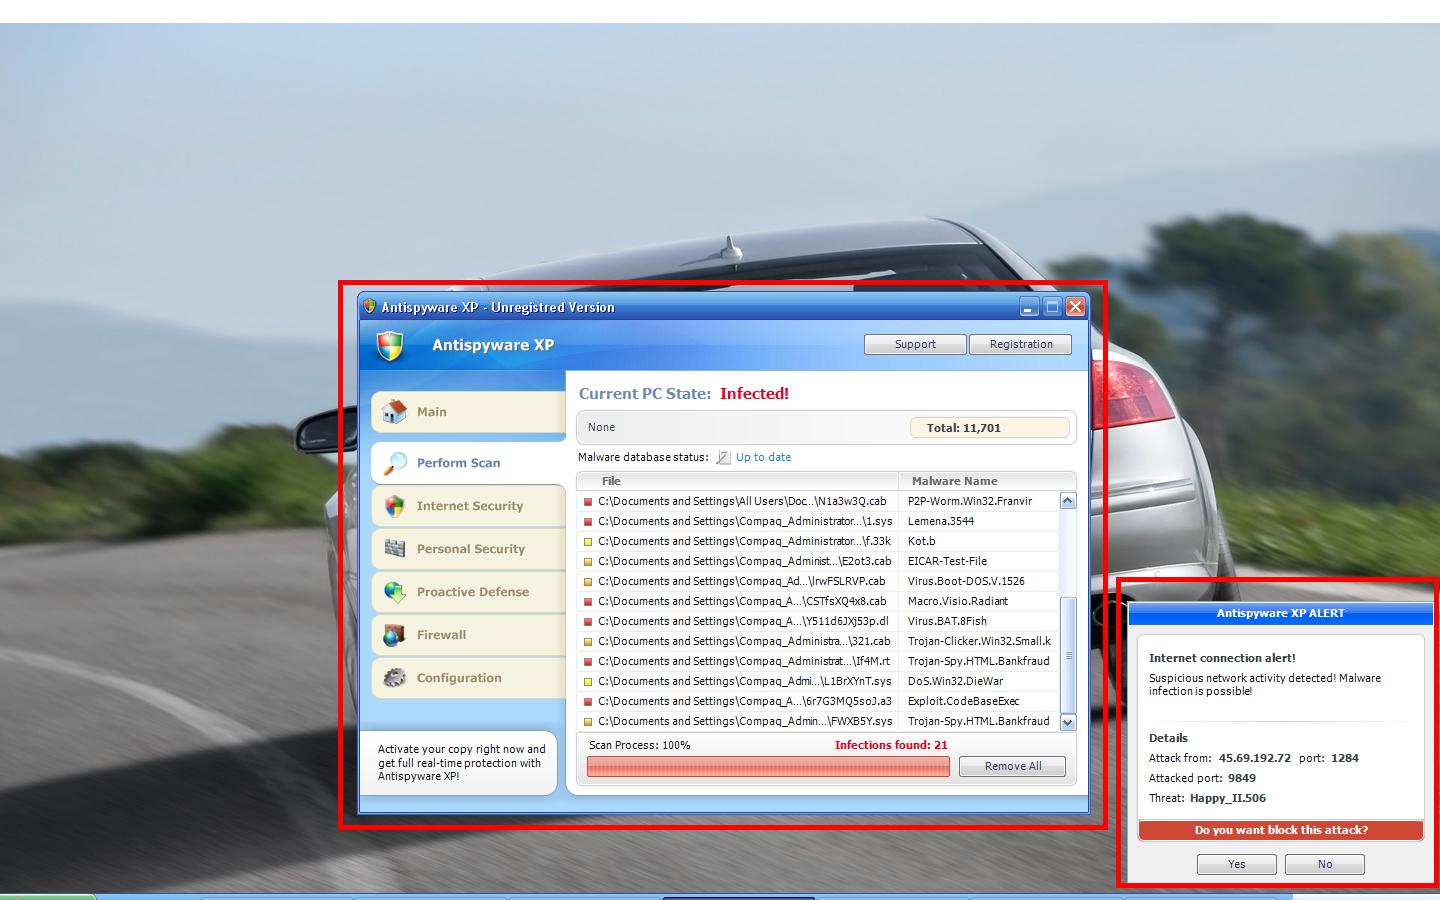Click the shield icon for Internet Security
The image size is (1440, 900).
coord(395,506)
